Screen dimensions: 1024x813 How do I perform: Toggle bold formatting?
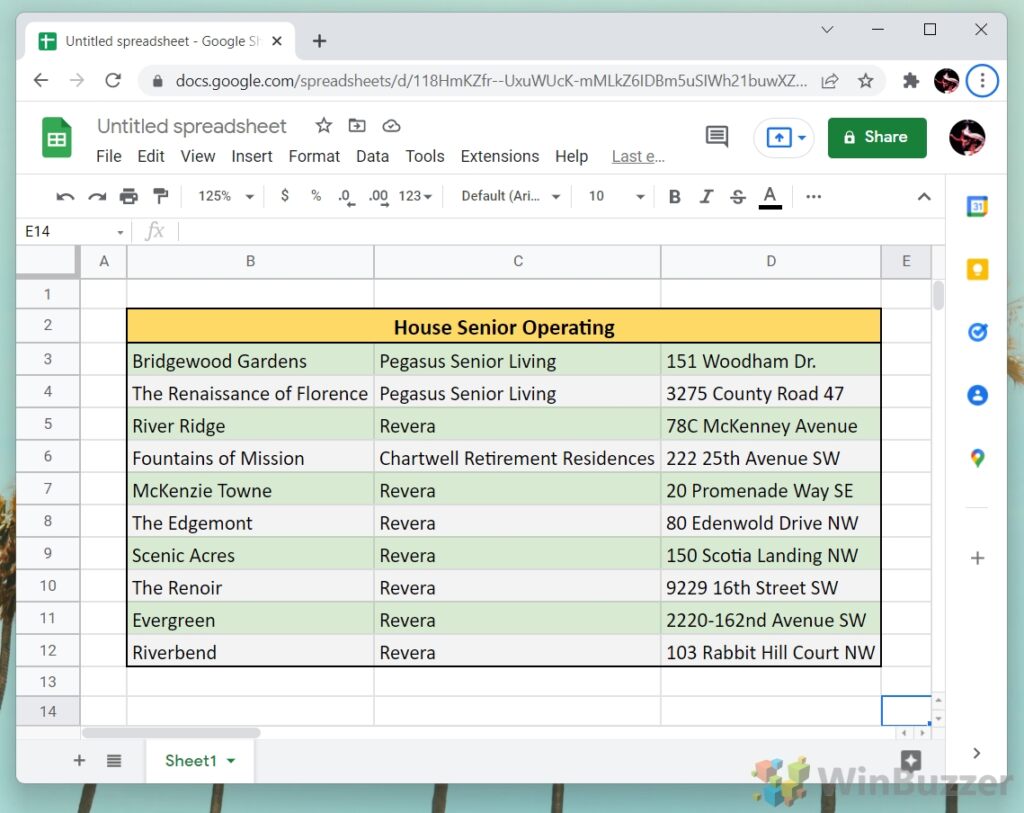pos(674,197)
